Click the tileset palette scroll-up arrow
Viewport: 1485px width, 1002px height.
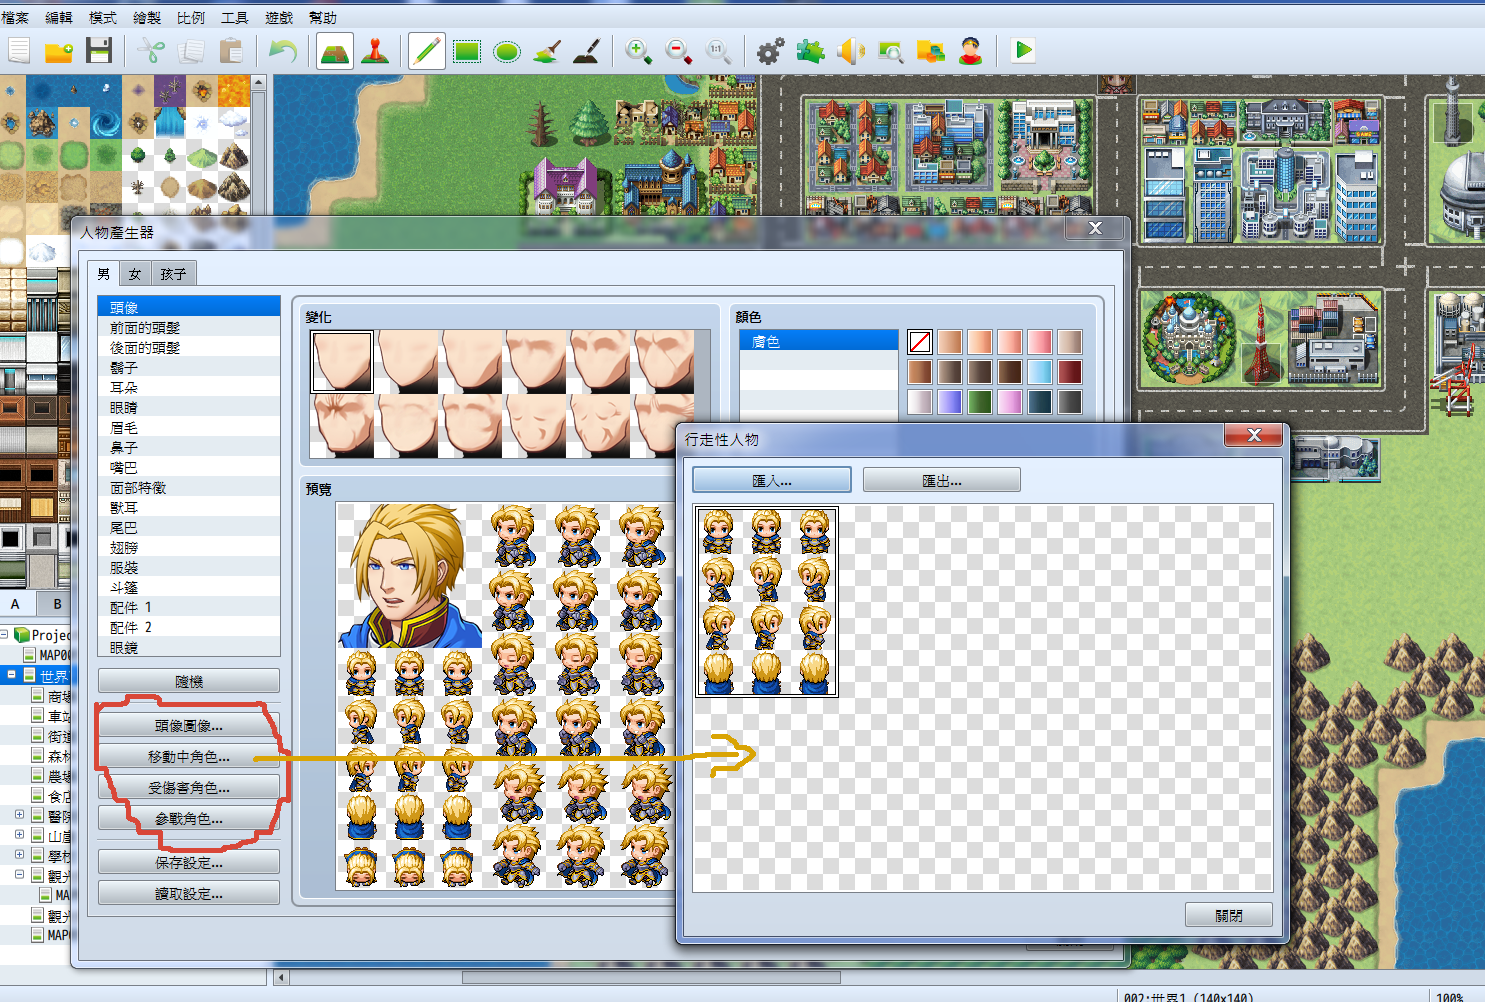pyautogui.click(x=258, y=83)
